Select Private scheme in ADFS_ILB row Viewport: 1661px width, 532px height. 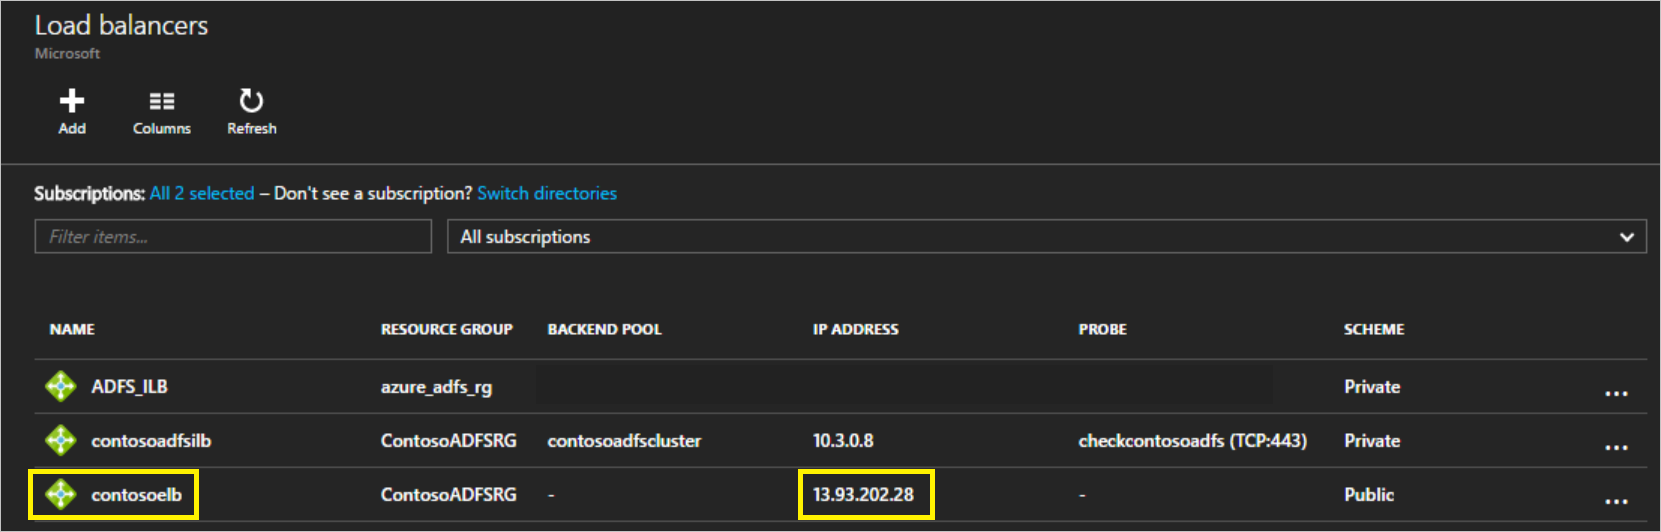point(1372,386)
